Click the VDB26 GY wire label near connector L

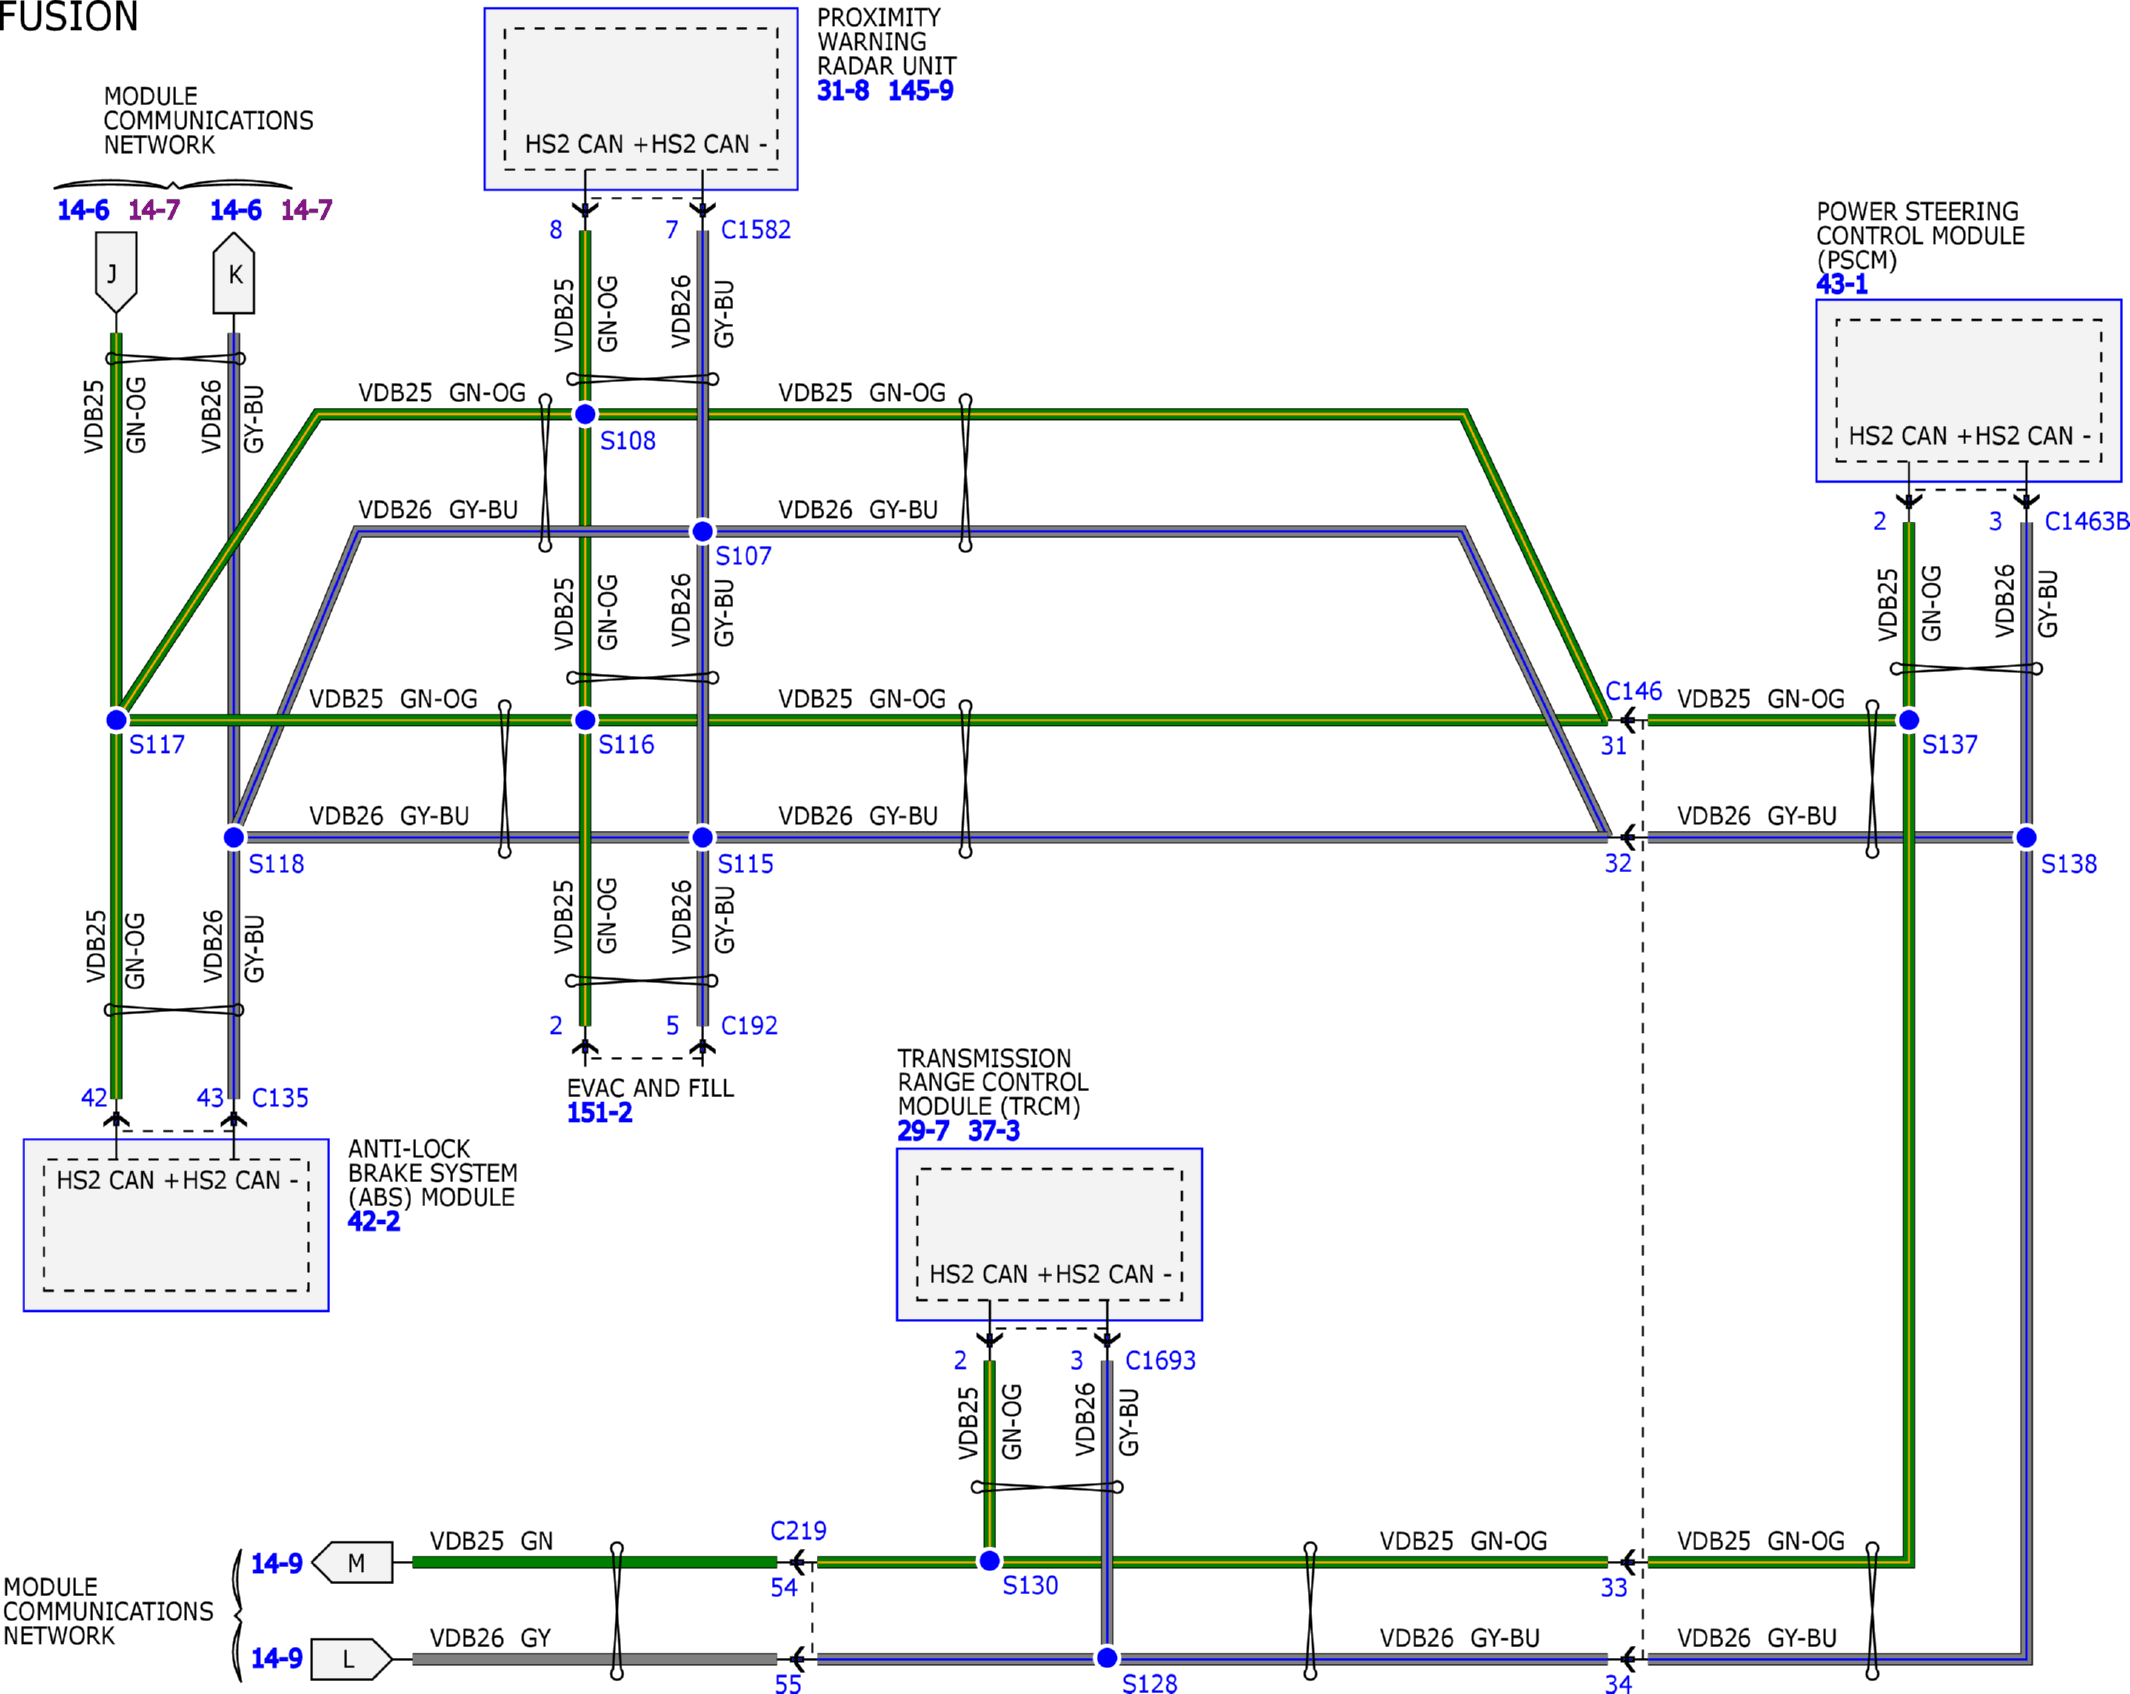pos(491,1638)
